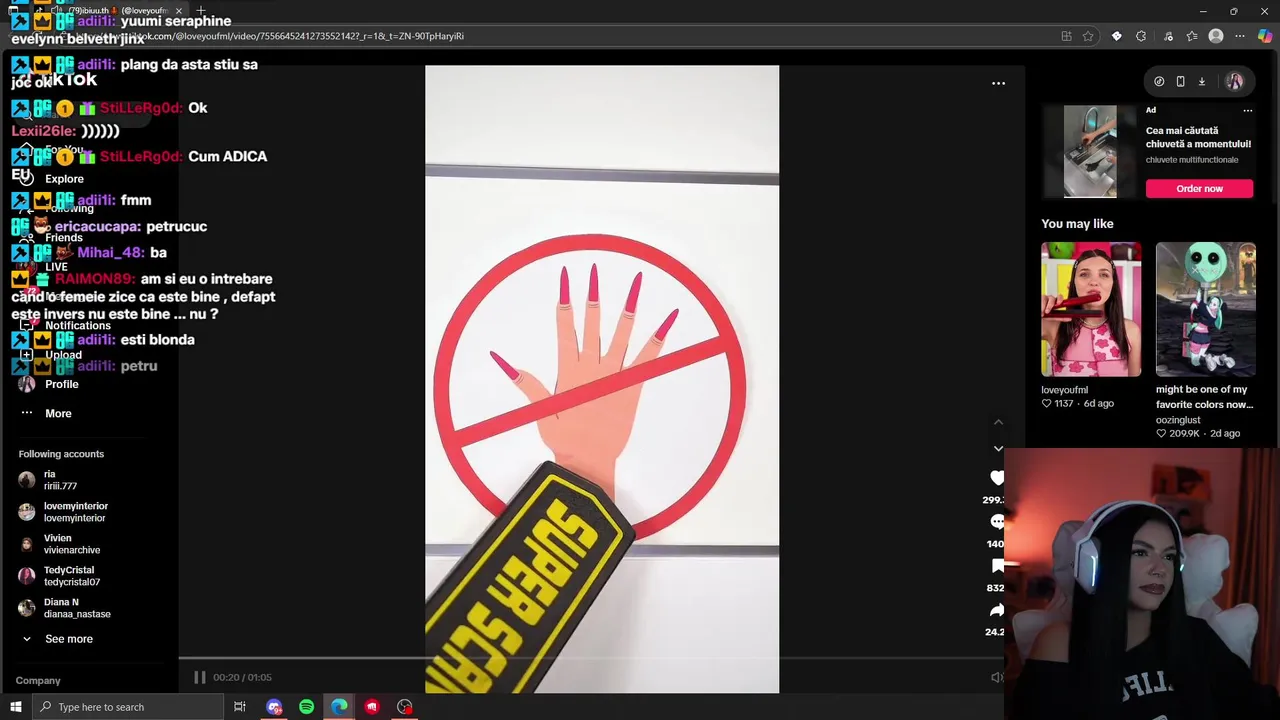
Task: Click Order now on the ad
Action: click(x=1199, y=188)
